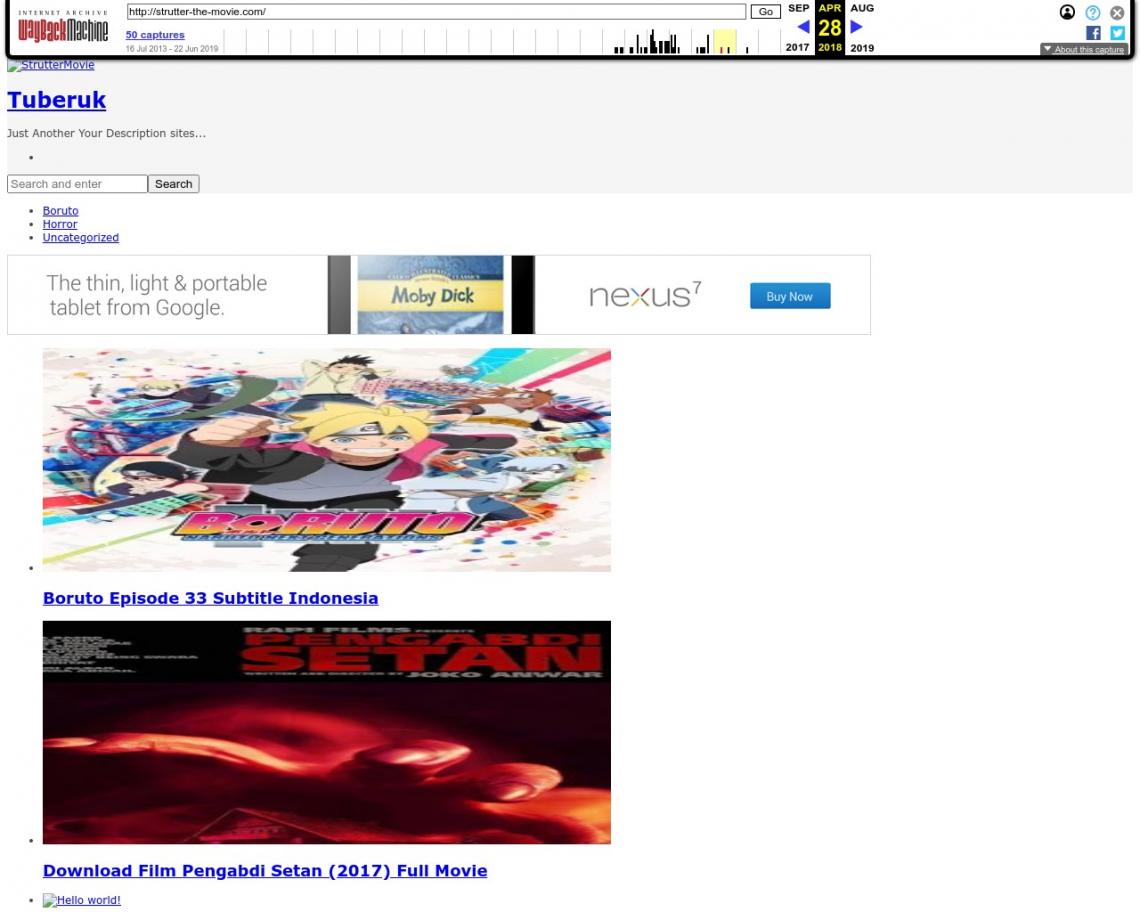Screen dimensions: 1140x912
Task: Open the broken StrutterMovie logo image link
Action: (51, 65)
